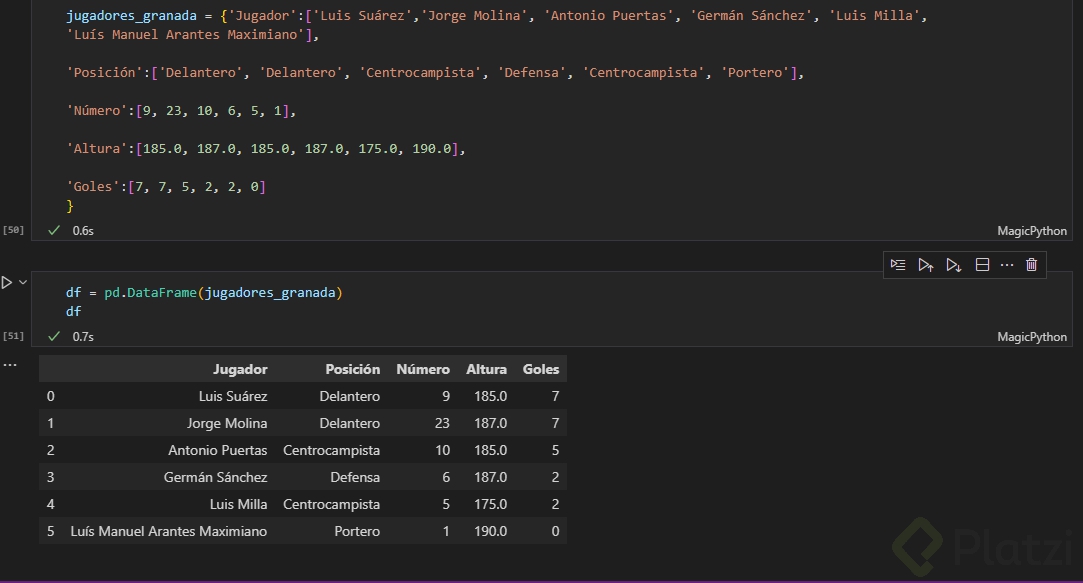
Task: Click execution count [51]
Action: pyautogui.click(x=13, y=336)
